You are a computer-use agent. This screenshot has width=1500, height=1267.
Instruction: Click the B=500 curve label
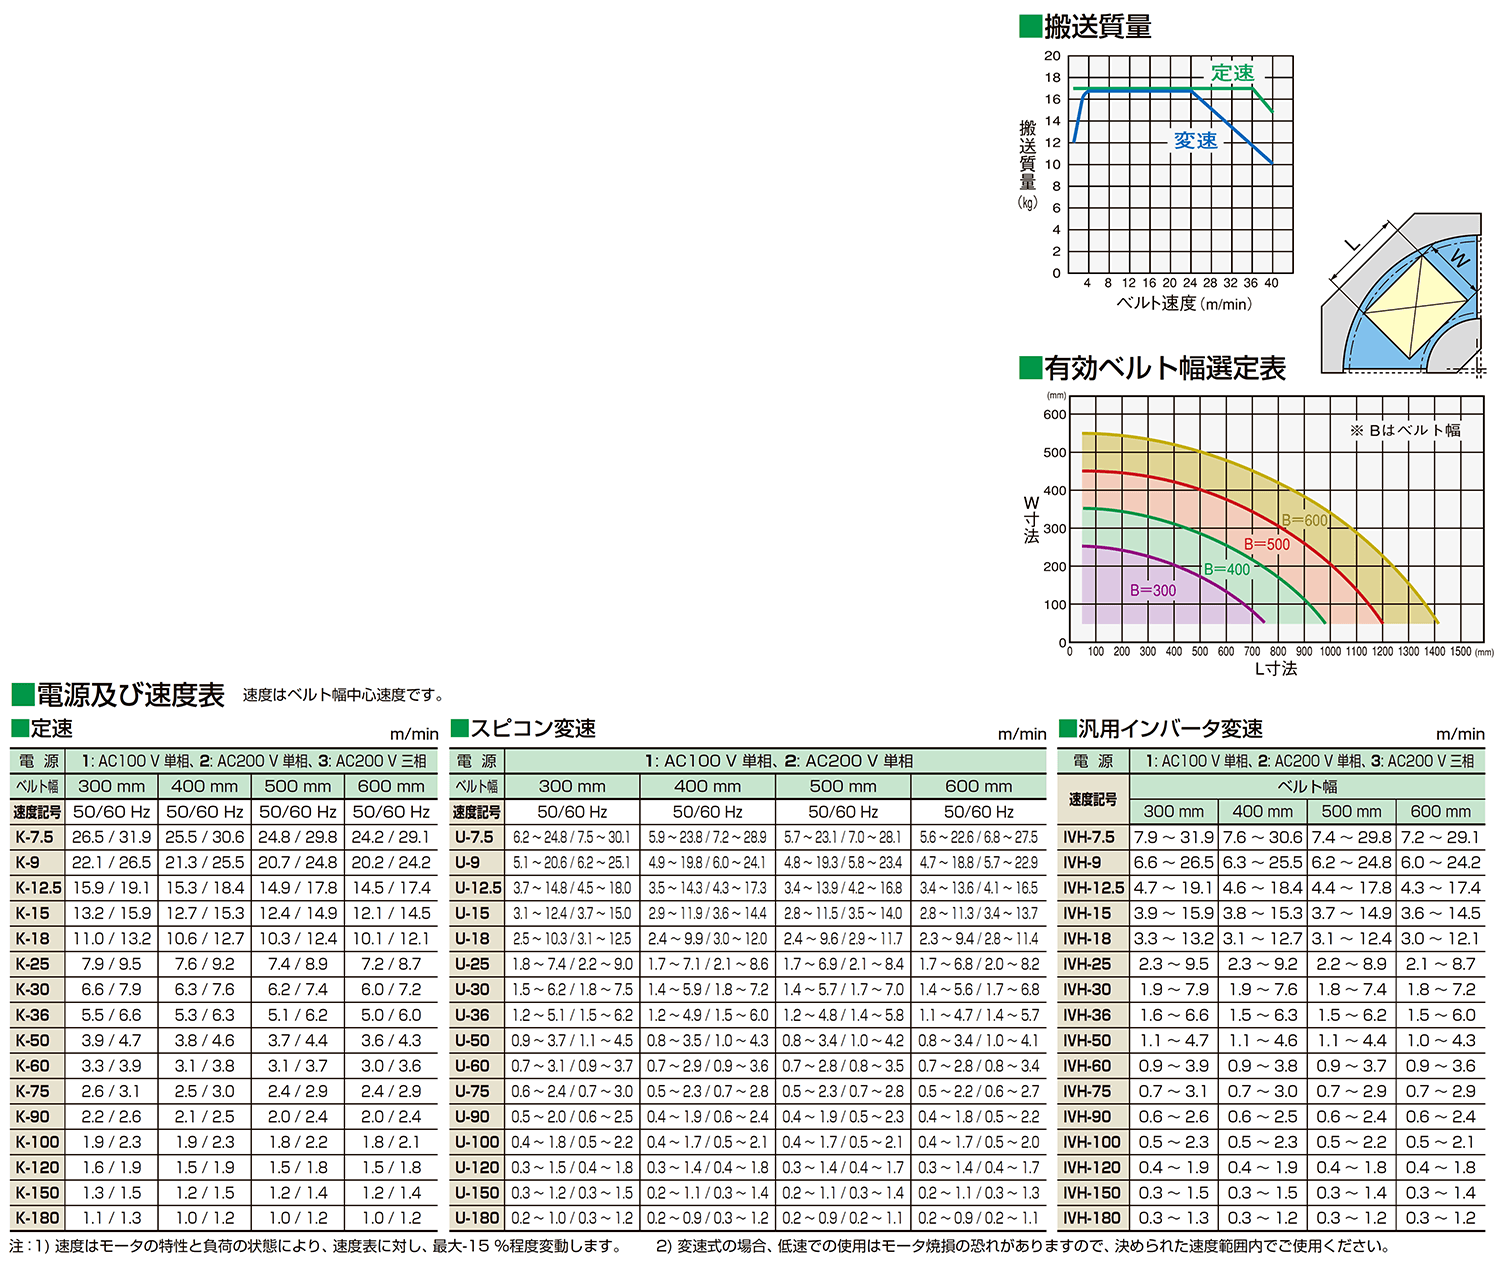pyautogui.click(x=1267, y=544)
